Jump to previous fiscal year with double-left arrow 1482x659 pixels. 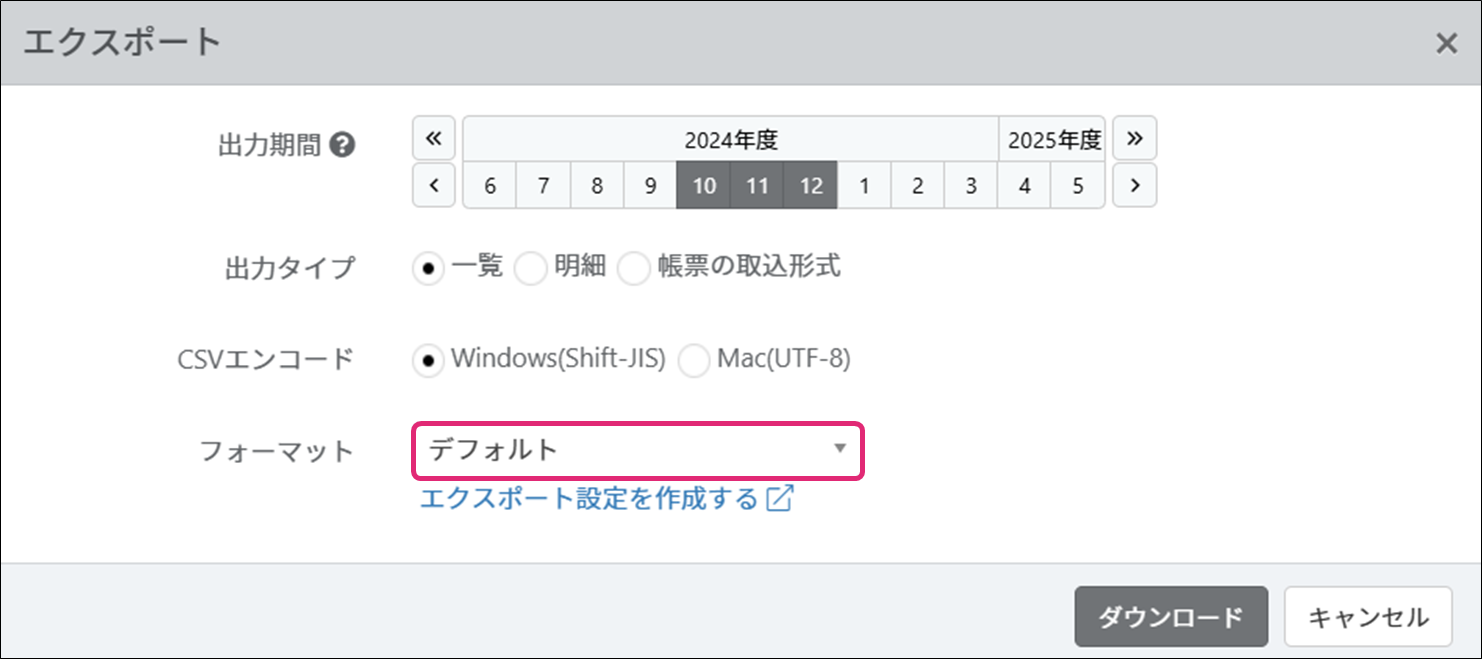coord(434,139)
